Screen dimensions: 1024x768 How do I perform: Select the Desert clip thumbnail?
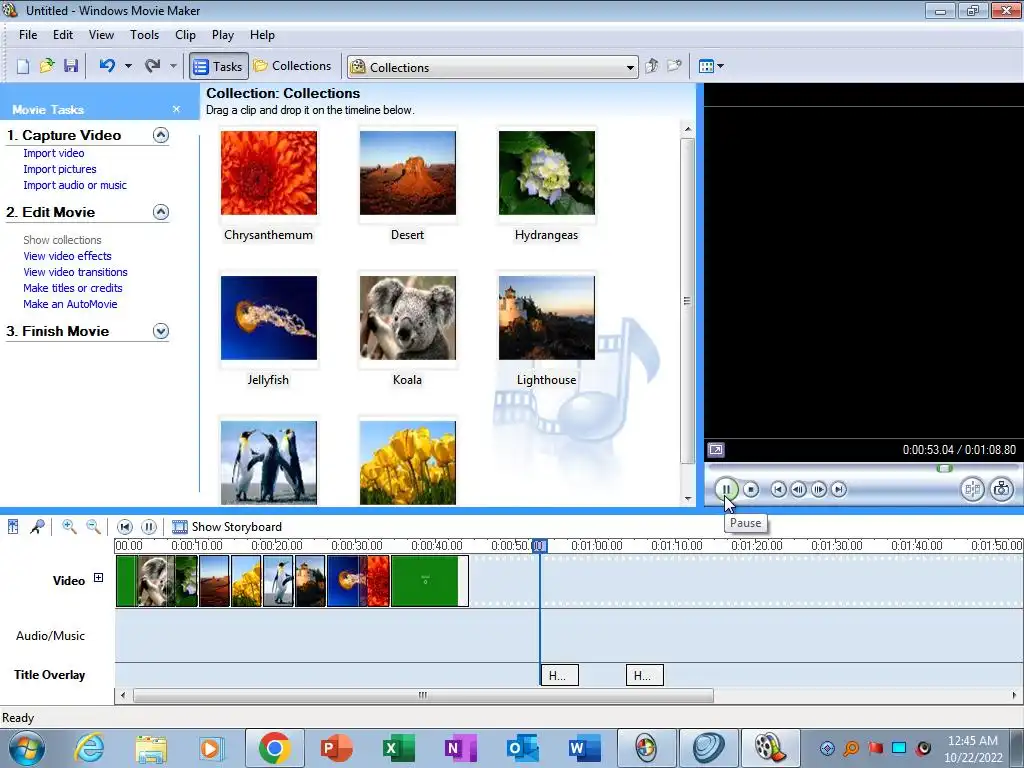tap(408, 173)
